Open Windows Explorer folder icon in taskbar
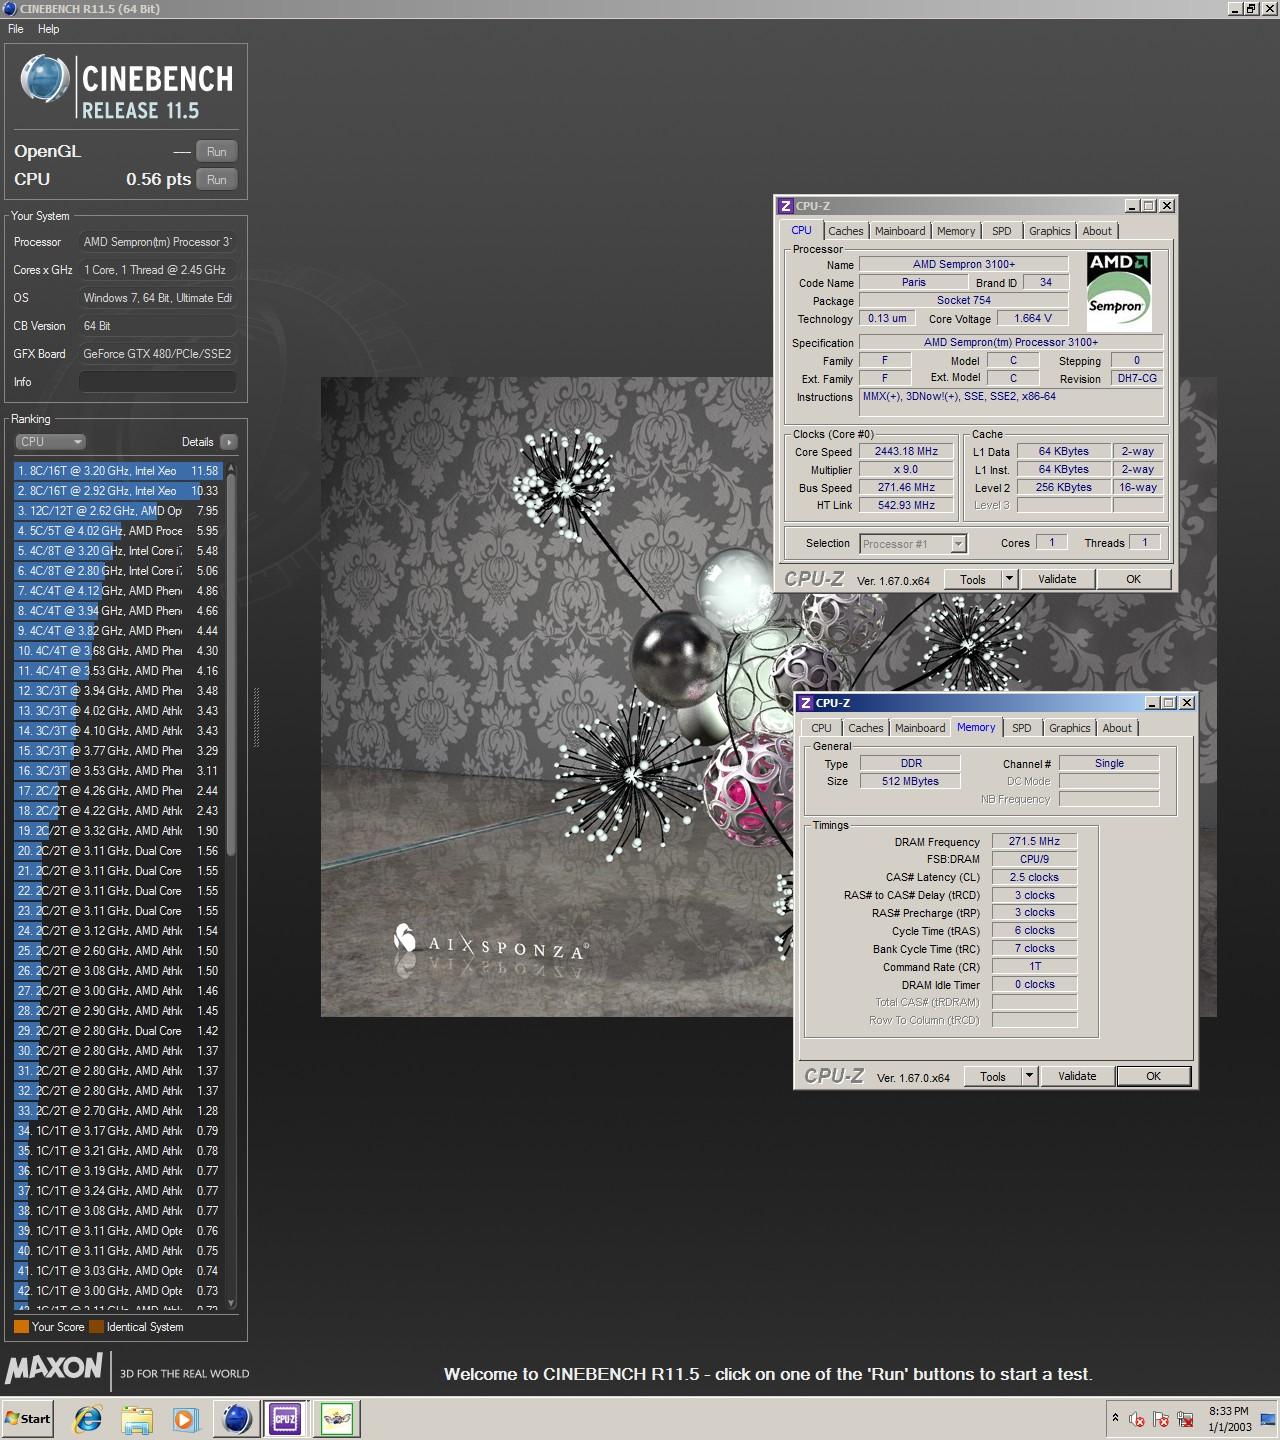 coord(137,1418)
